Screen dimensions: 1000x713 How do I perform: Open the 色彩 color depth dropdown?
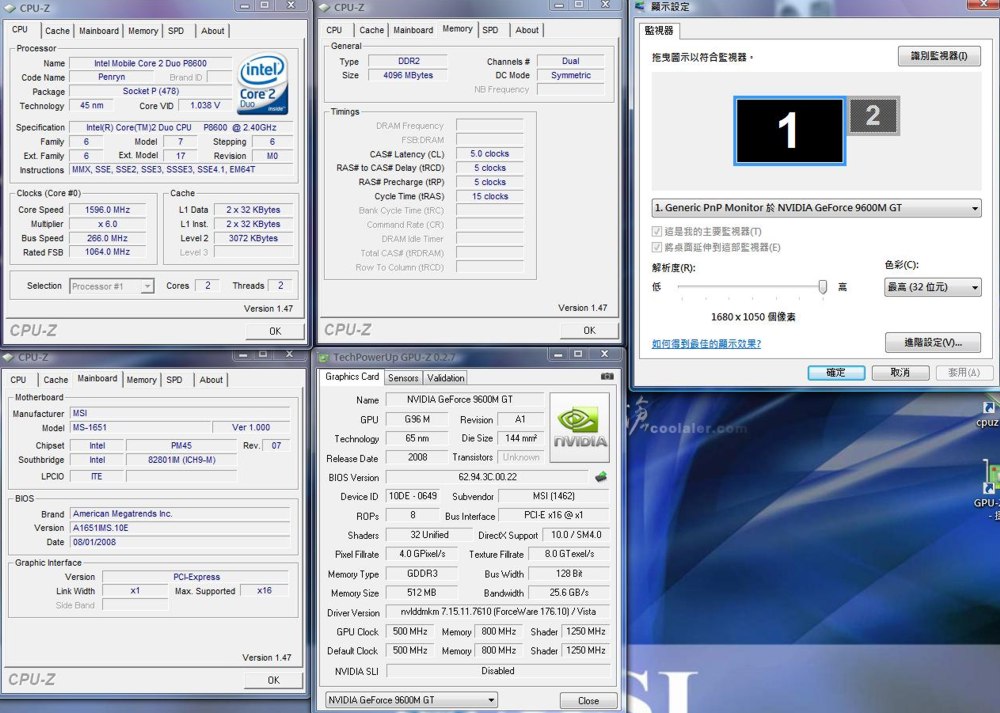pyautogui.click(x=932, y=287)
